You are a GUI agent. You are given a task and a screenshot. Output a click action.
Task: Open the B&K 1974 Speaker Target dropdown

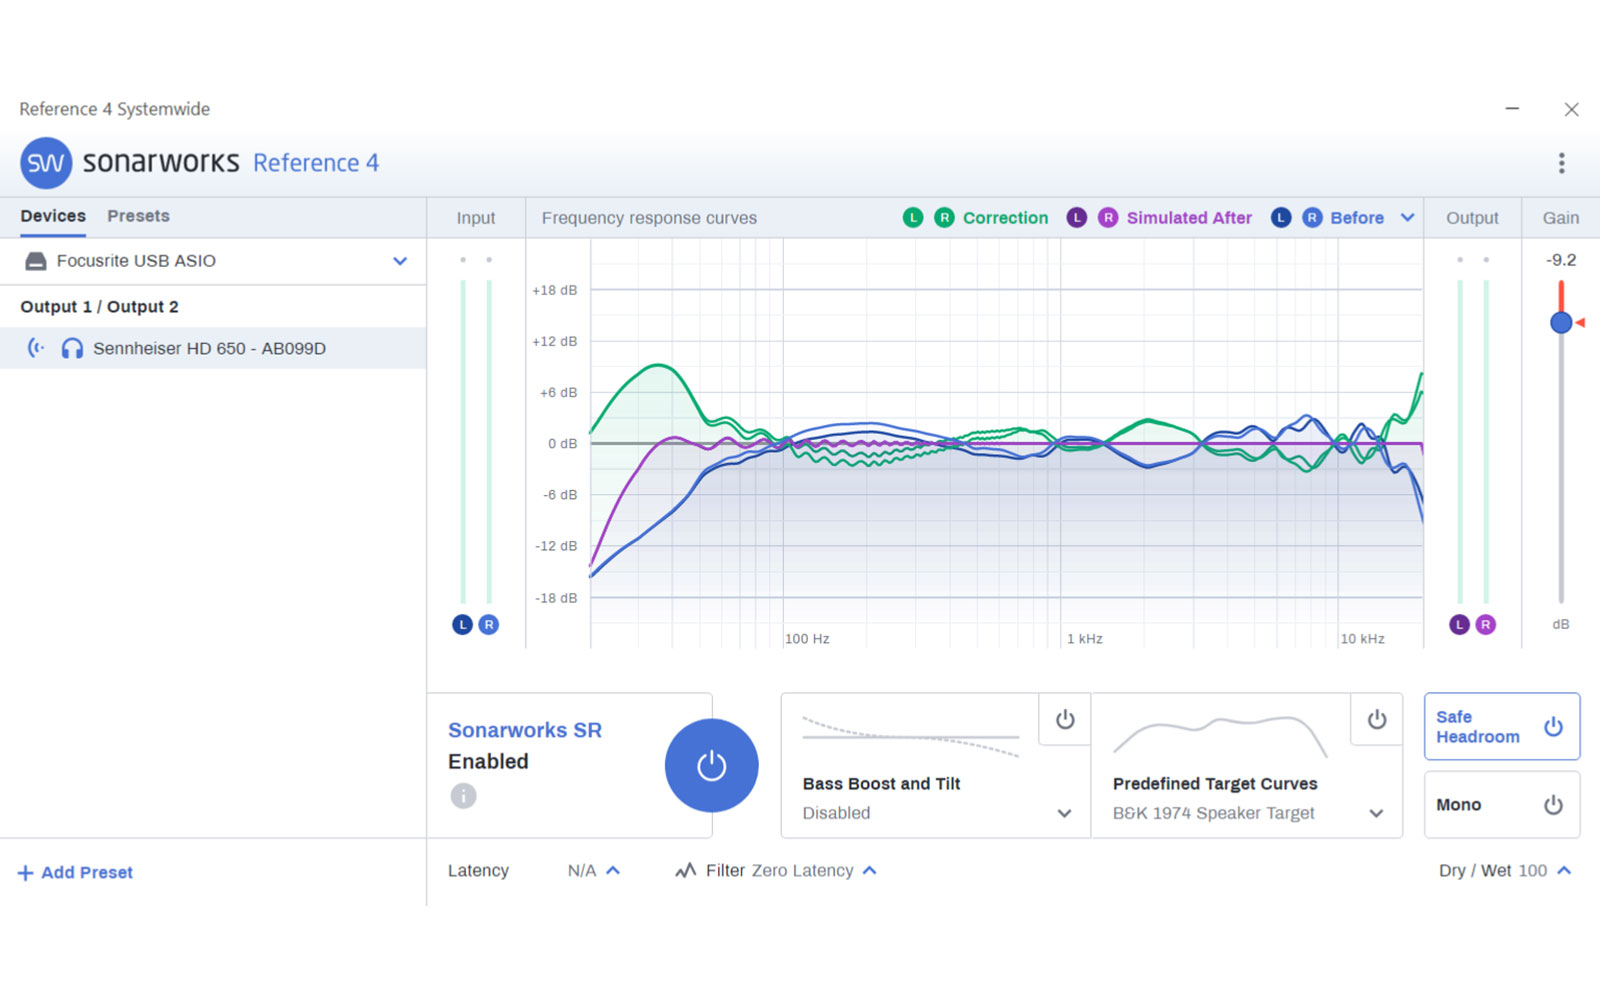click(1376, 813)
